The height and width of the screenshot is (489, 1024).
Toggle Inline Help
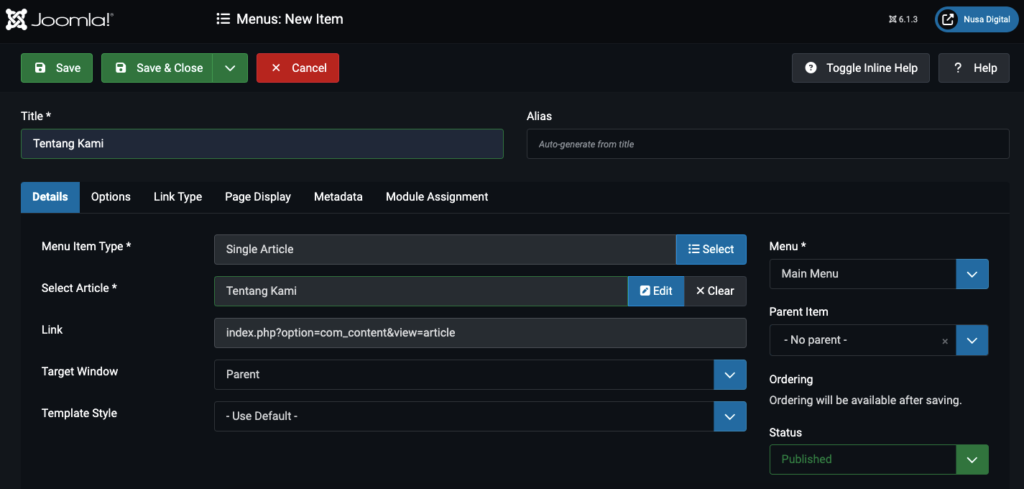click(861, 68)
